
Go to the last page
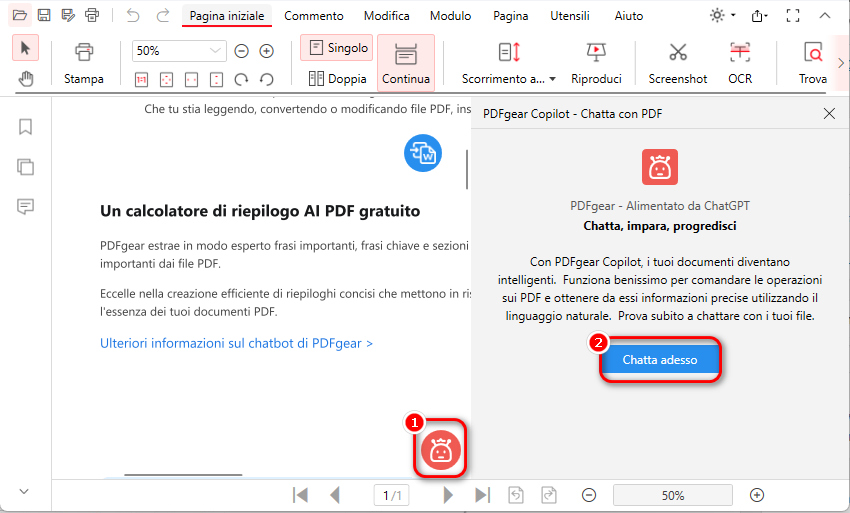(x=482, y=495)
